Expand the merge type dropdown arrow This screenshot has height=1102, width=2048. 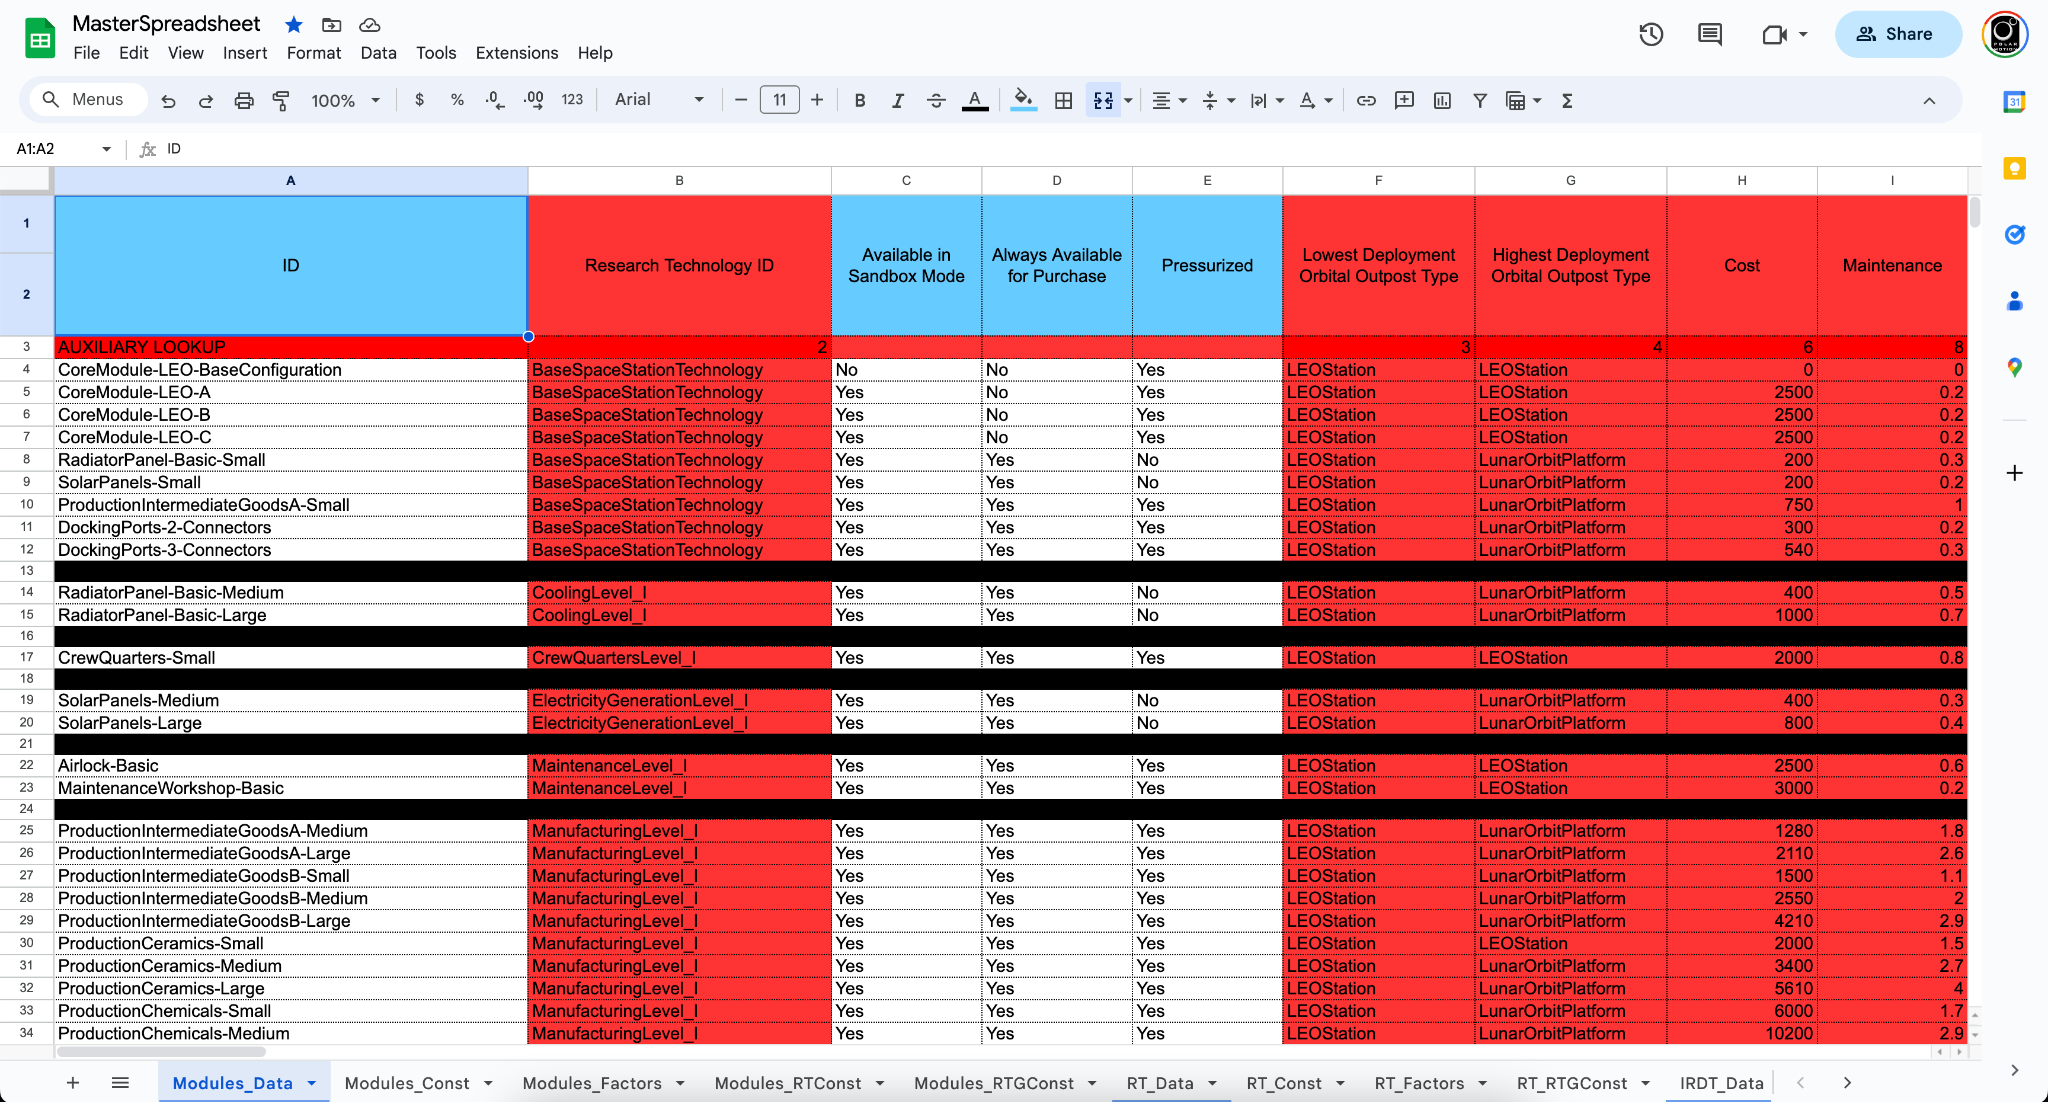[x=1128, y=101]
